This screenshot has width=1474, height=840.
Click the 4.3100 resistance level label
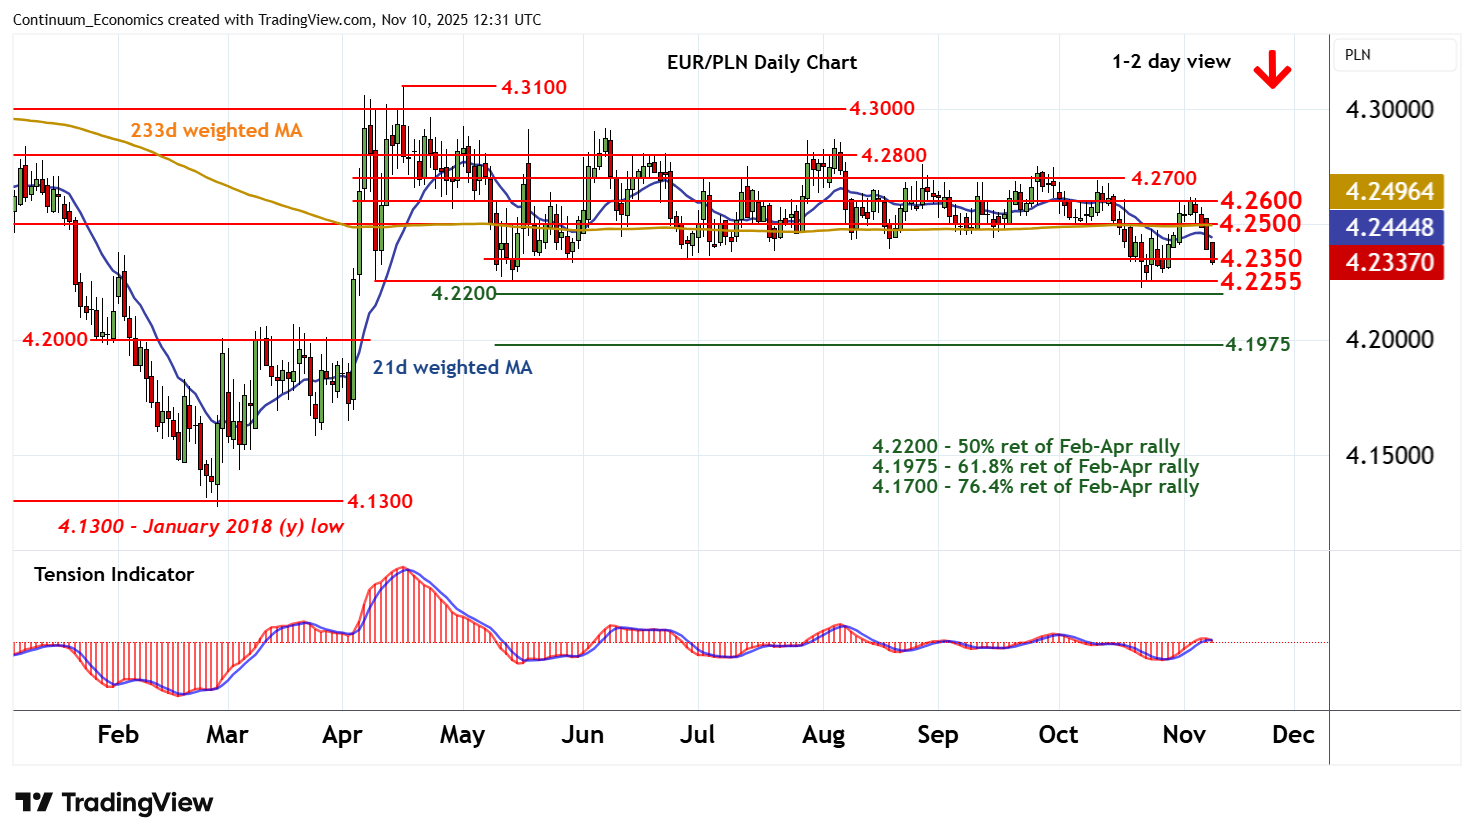click(534, 88)
